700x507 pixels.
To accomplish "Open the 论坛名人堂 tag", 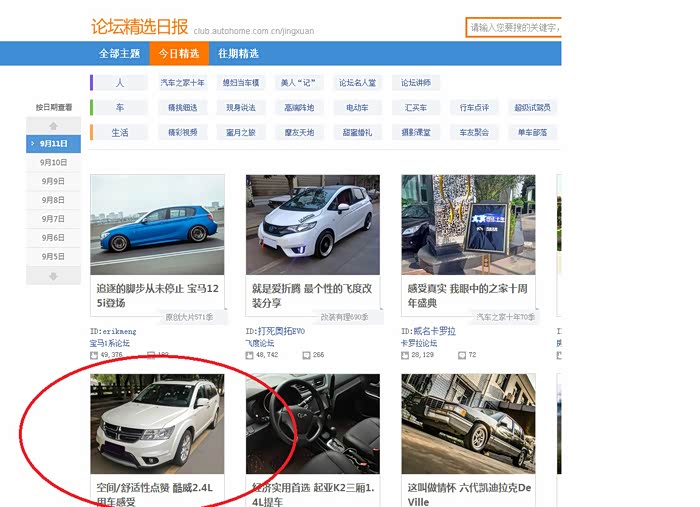I will tap(357, 83).
